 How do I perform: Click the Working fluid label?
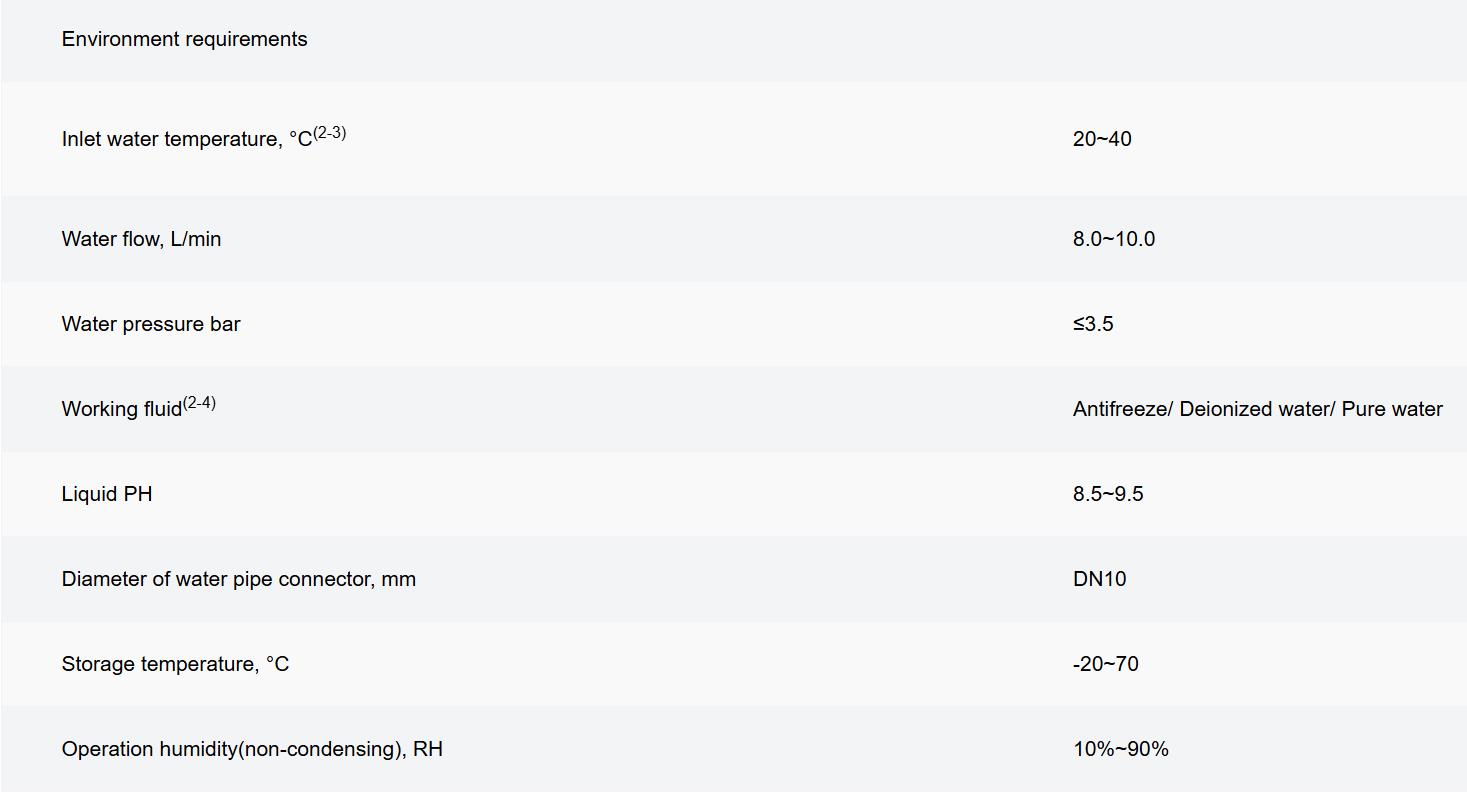[121, 409]
